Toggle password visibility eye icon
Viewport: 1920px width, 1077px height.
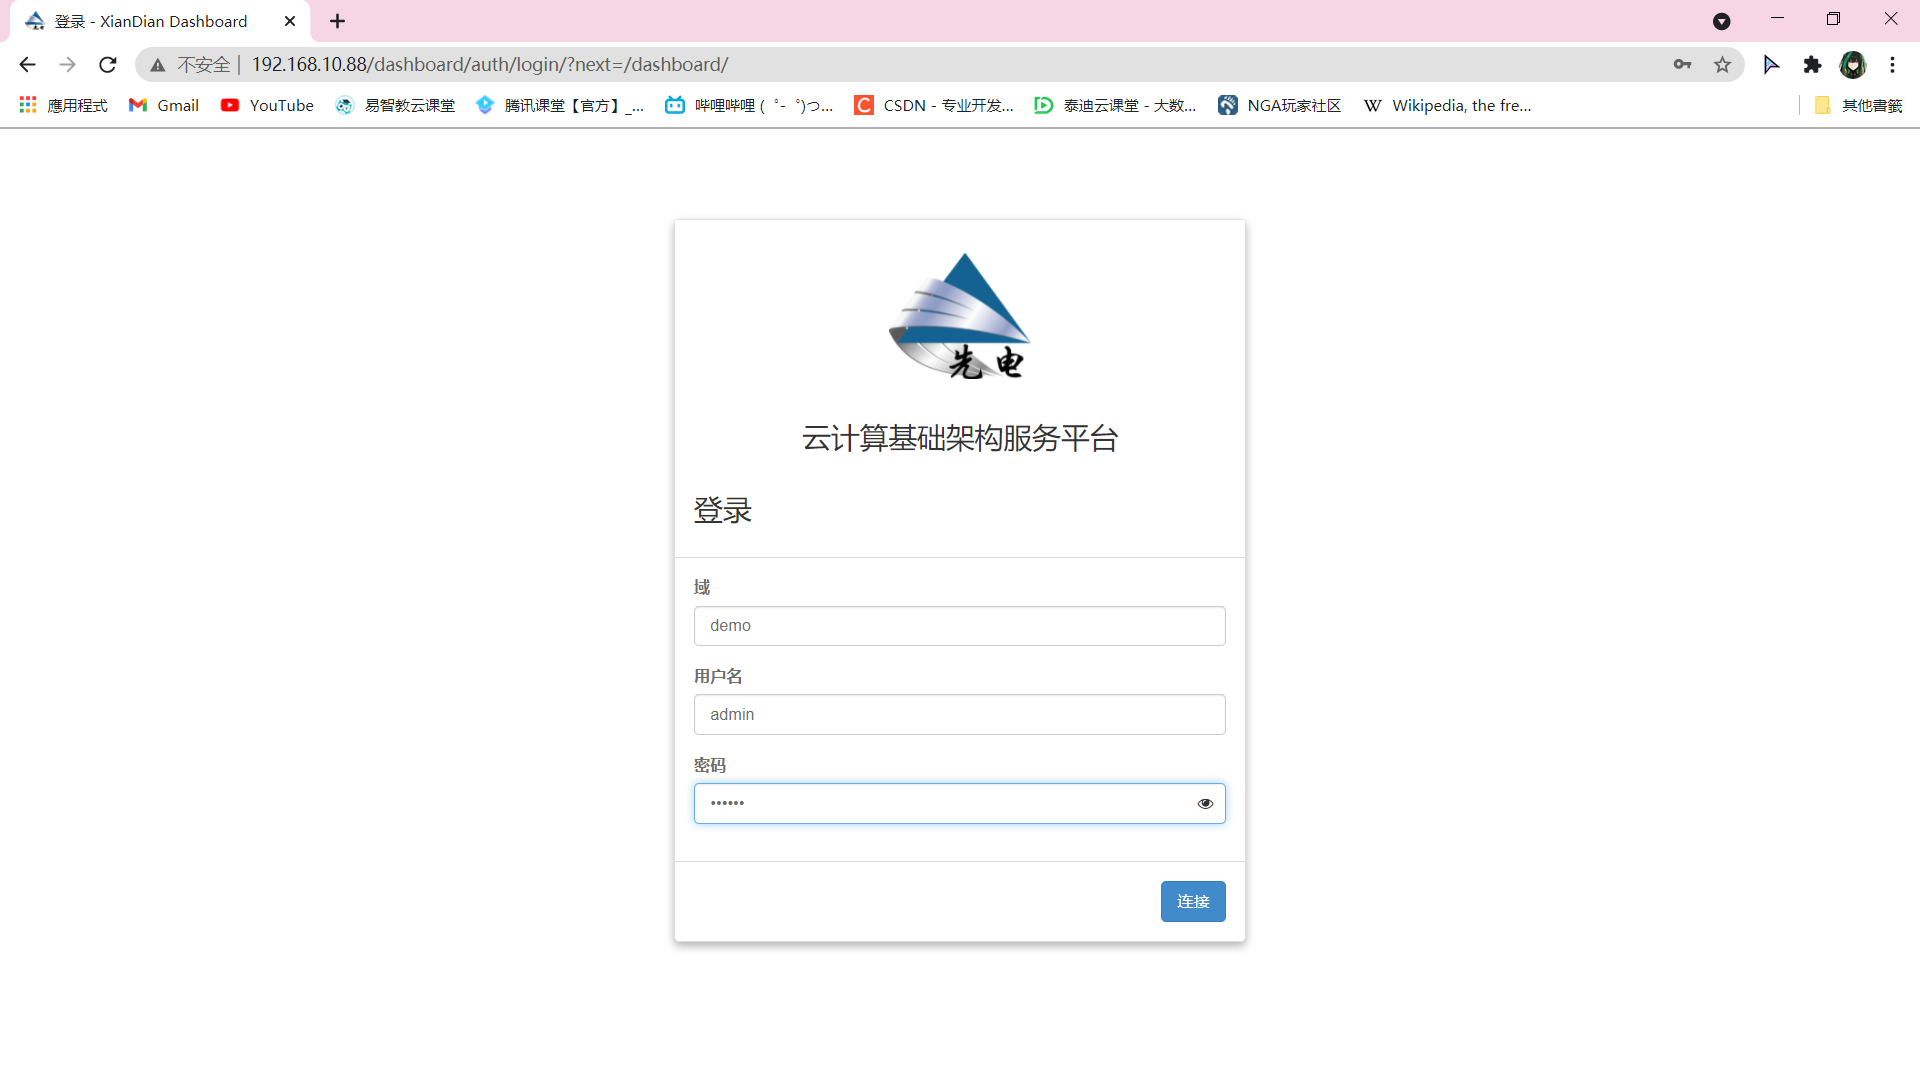pos(1205,804)
